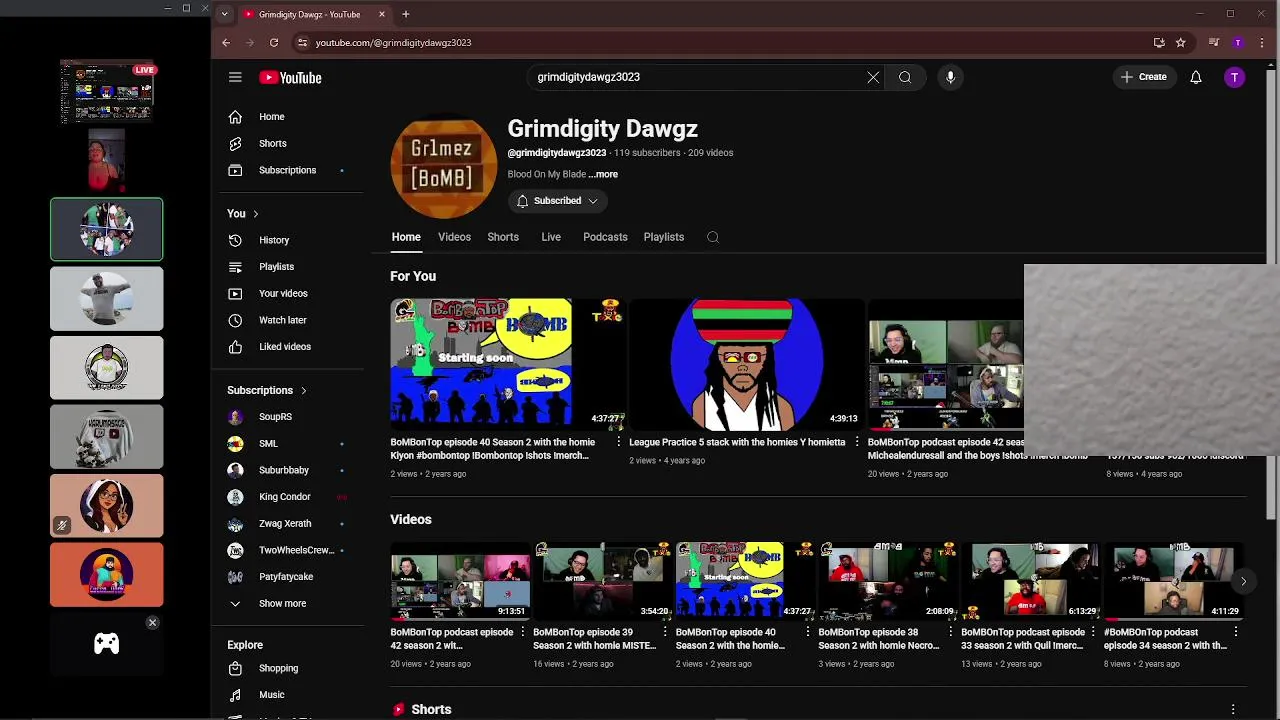Screen dimensions: 1280x720
Task: Open Playlists in the sidebar
Action: [290, 267]
